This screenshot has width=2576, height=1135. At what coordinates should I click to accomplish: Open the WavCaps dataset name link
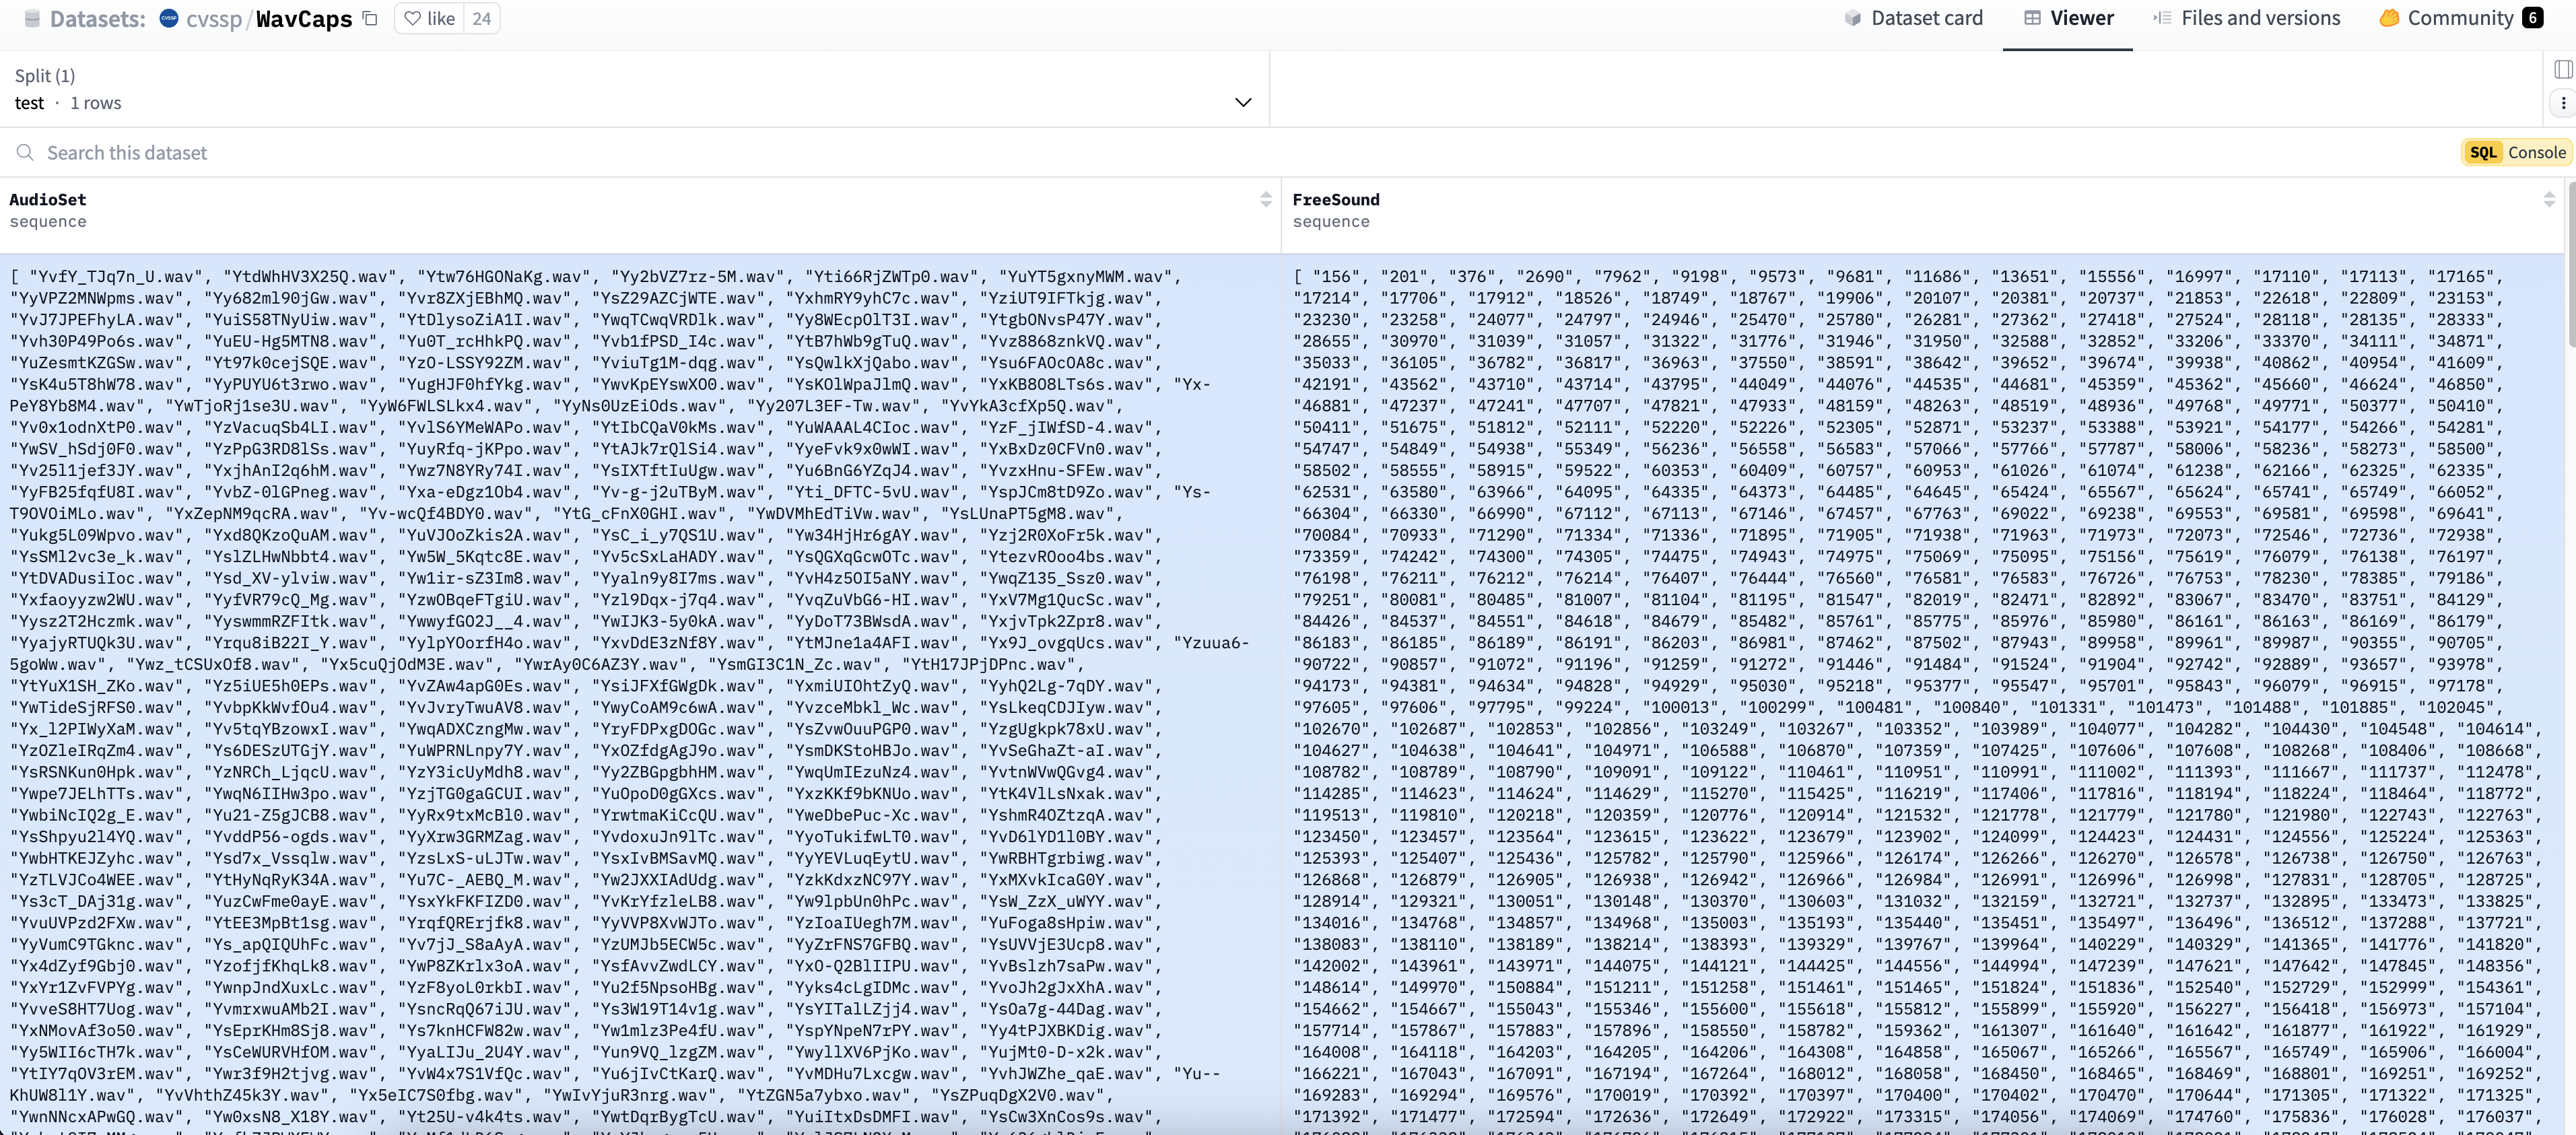coord(304,19)
